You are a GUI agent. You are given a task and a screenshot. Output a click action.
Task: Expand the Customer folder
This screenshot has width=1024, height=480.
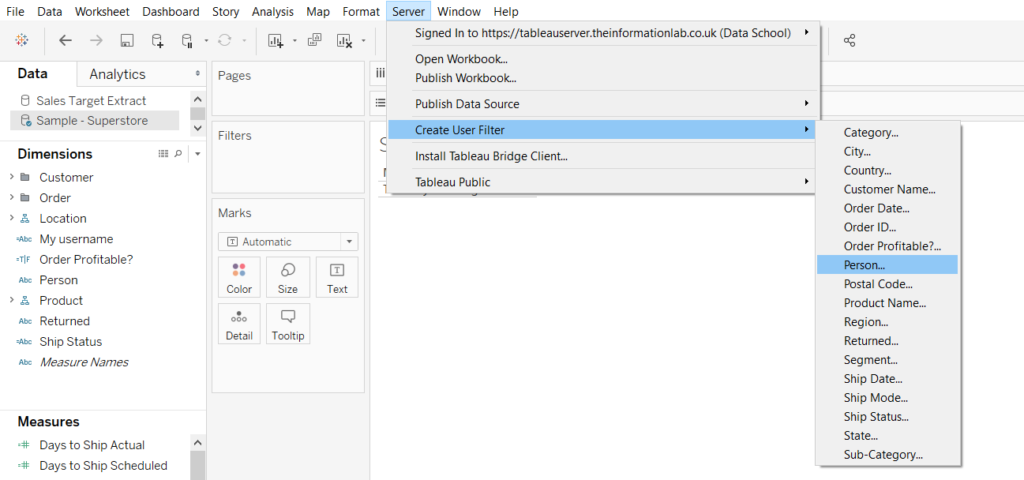tap(12, 177)
